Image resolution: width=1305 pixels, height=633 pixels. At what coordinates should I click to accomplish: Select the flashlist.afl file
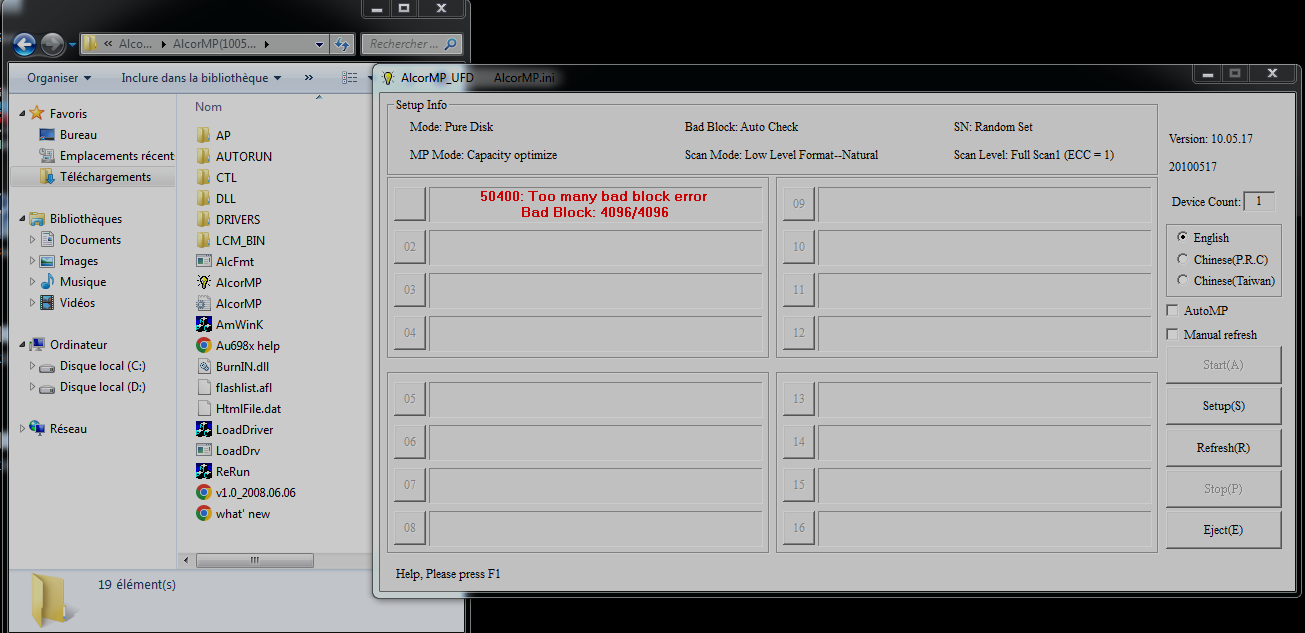coord(234,387)
